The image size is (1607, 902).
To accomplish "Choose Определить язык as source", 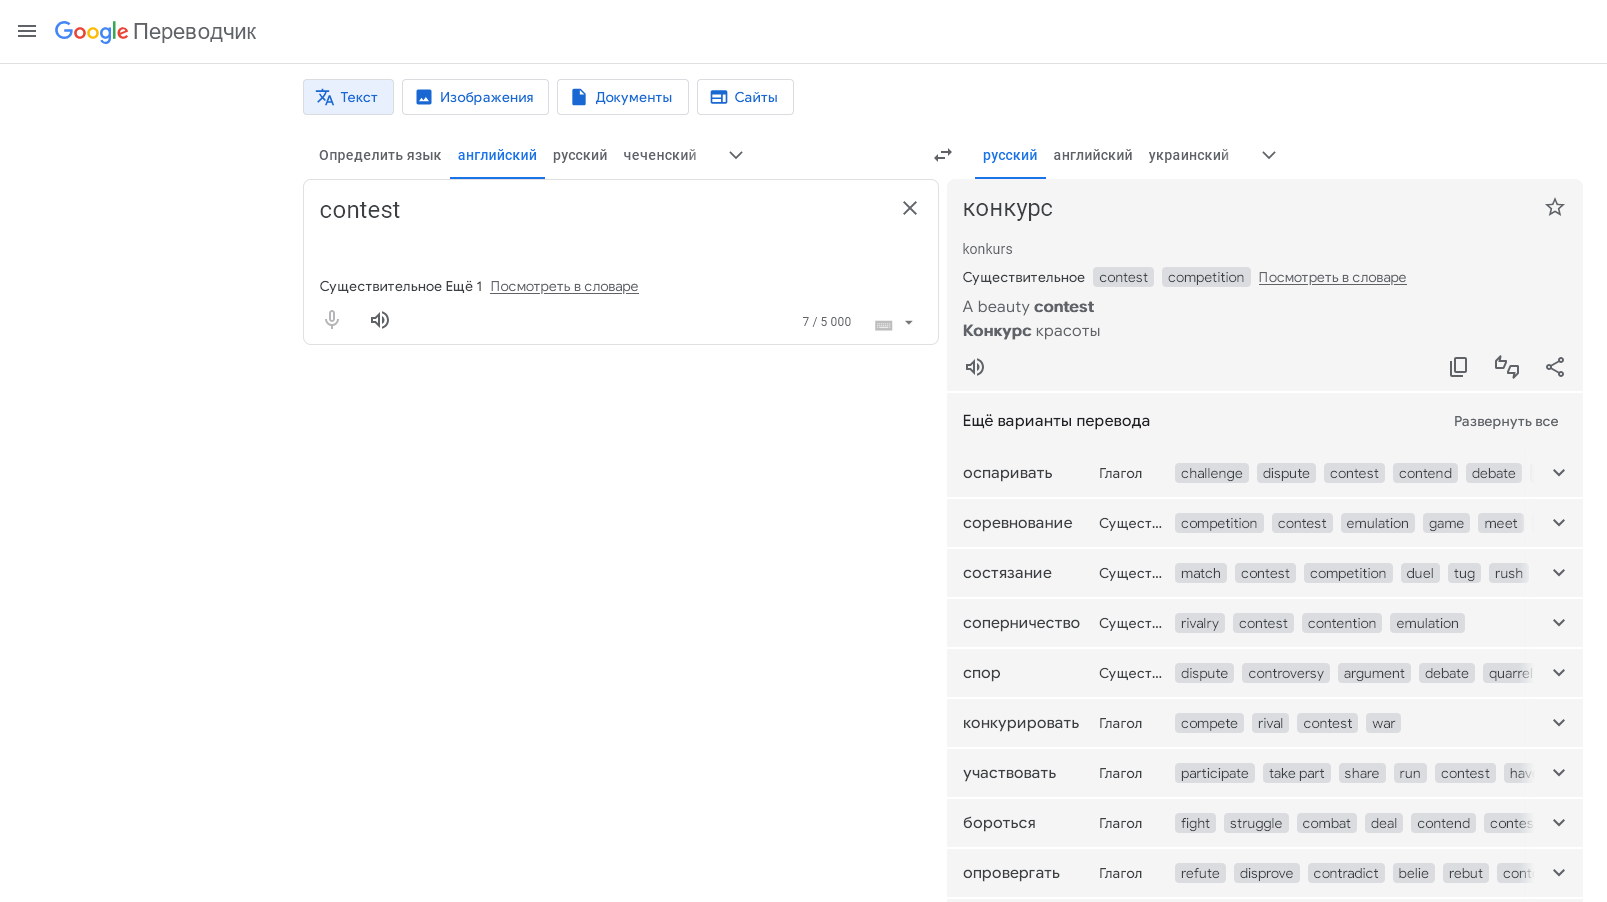I will 380,155.
